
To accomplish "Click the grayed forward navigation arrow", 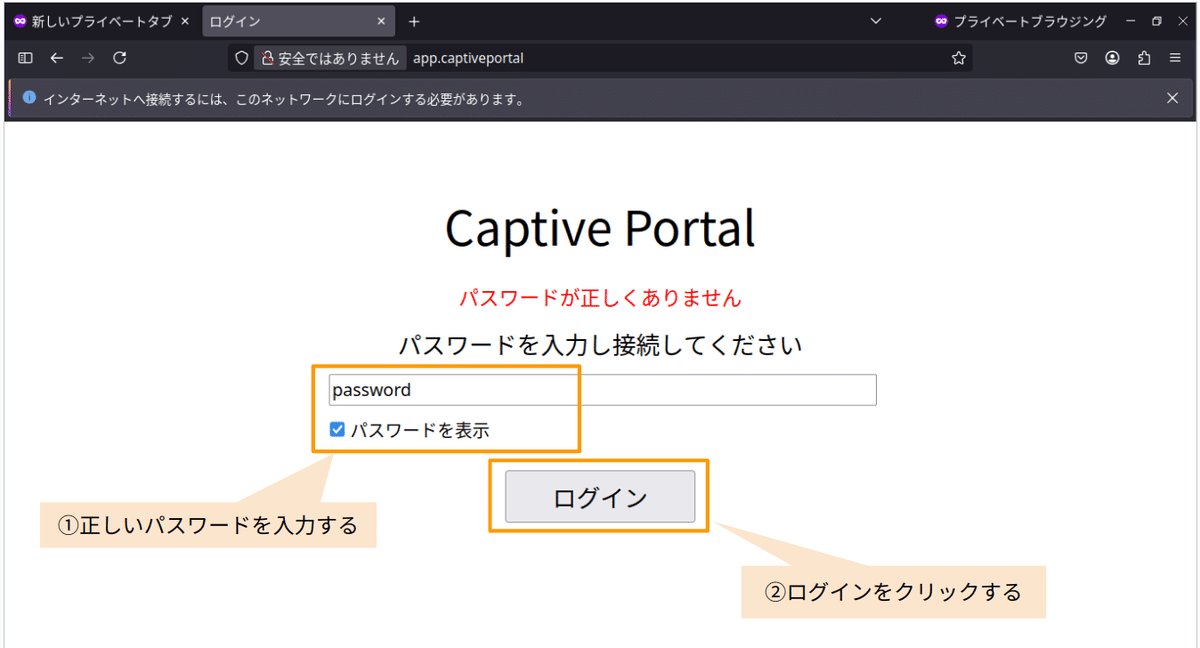I will 88,58.
